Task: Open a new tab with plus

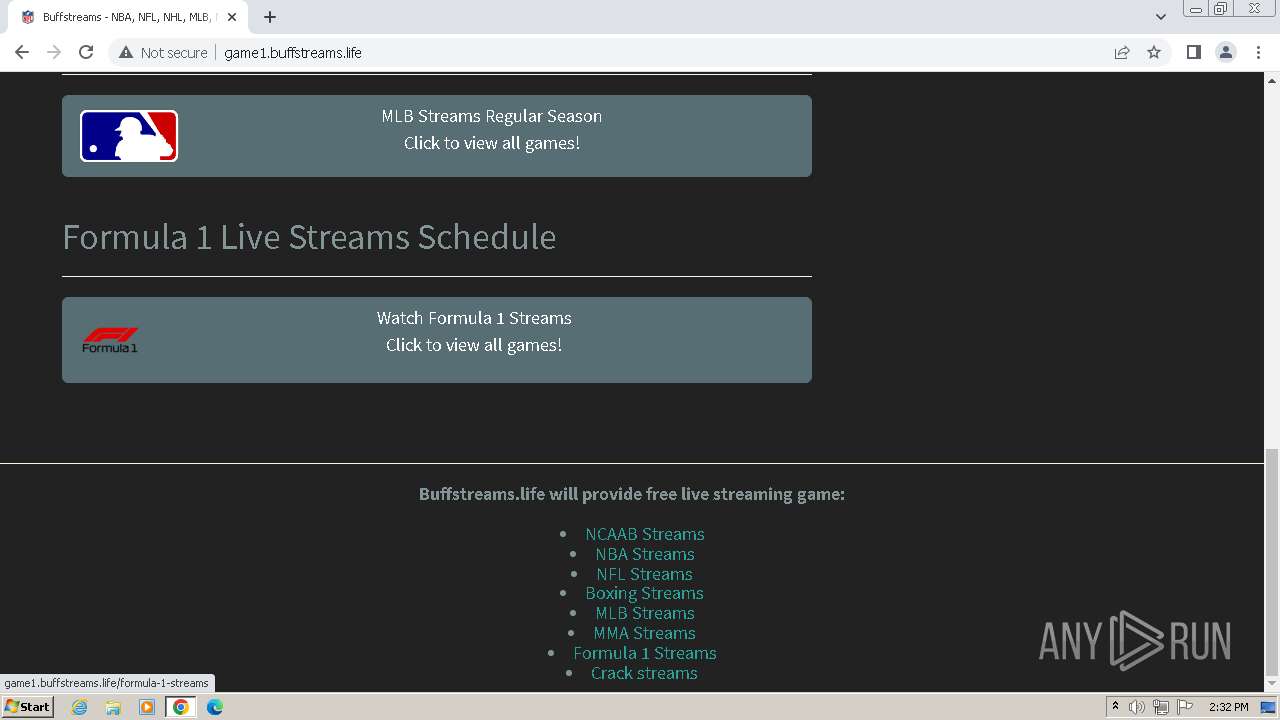Action: [270, 17]
